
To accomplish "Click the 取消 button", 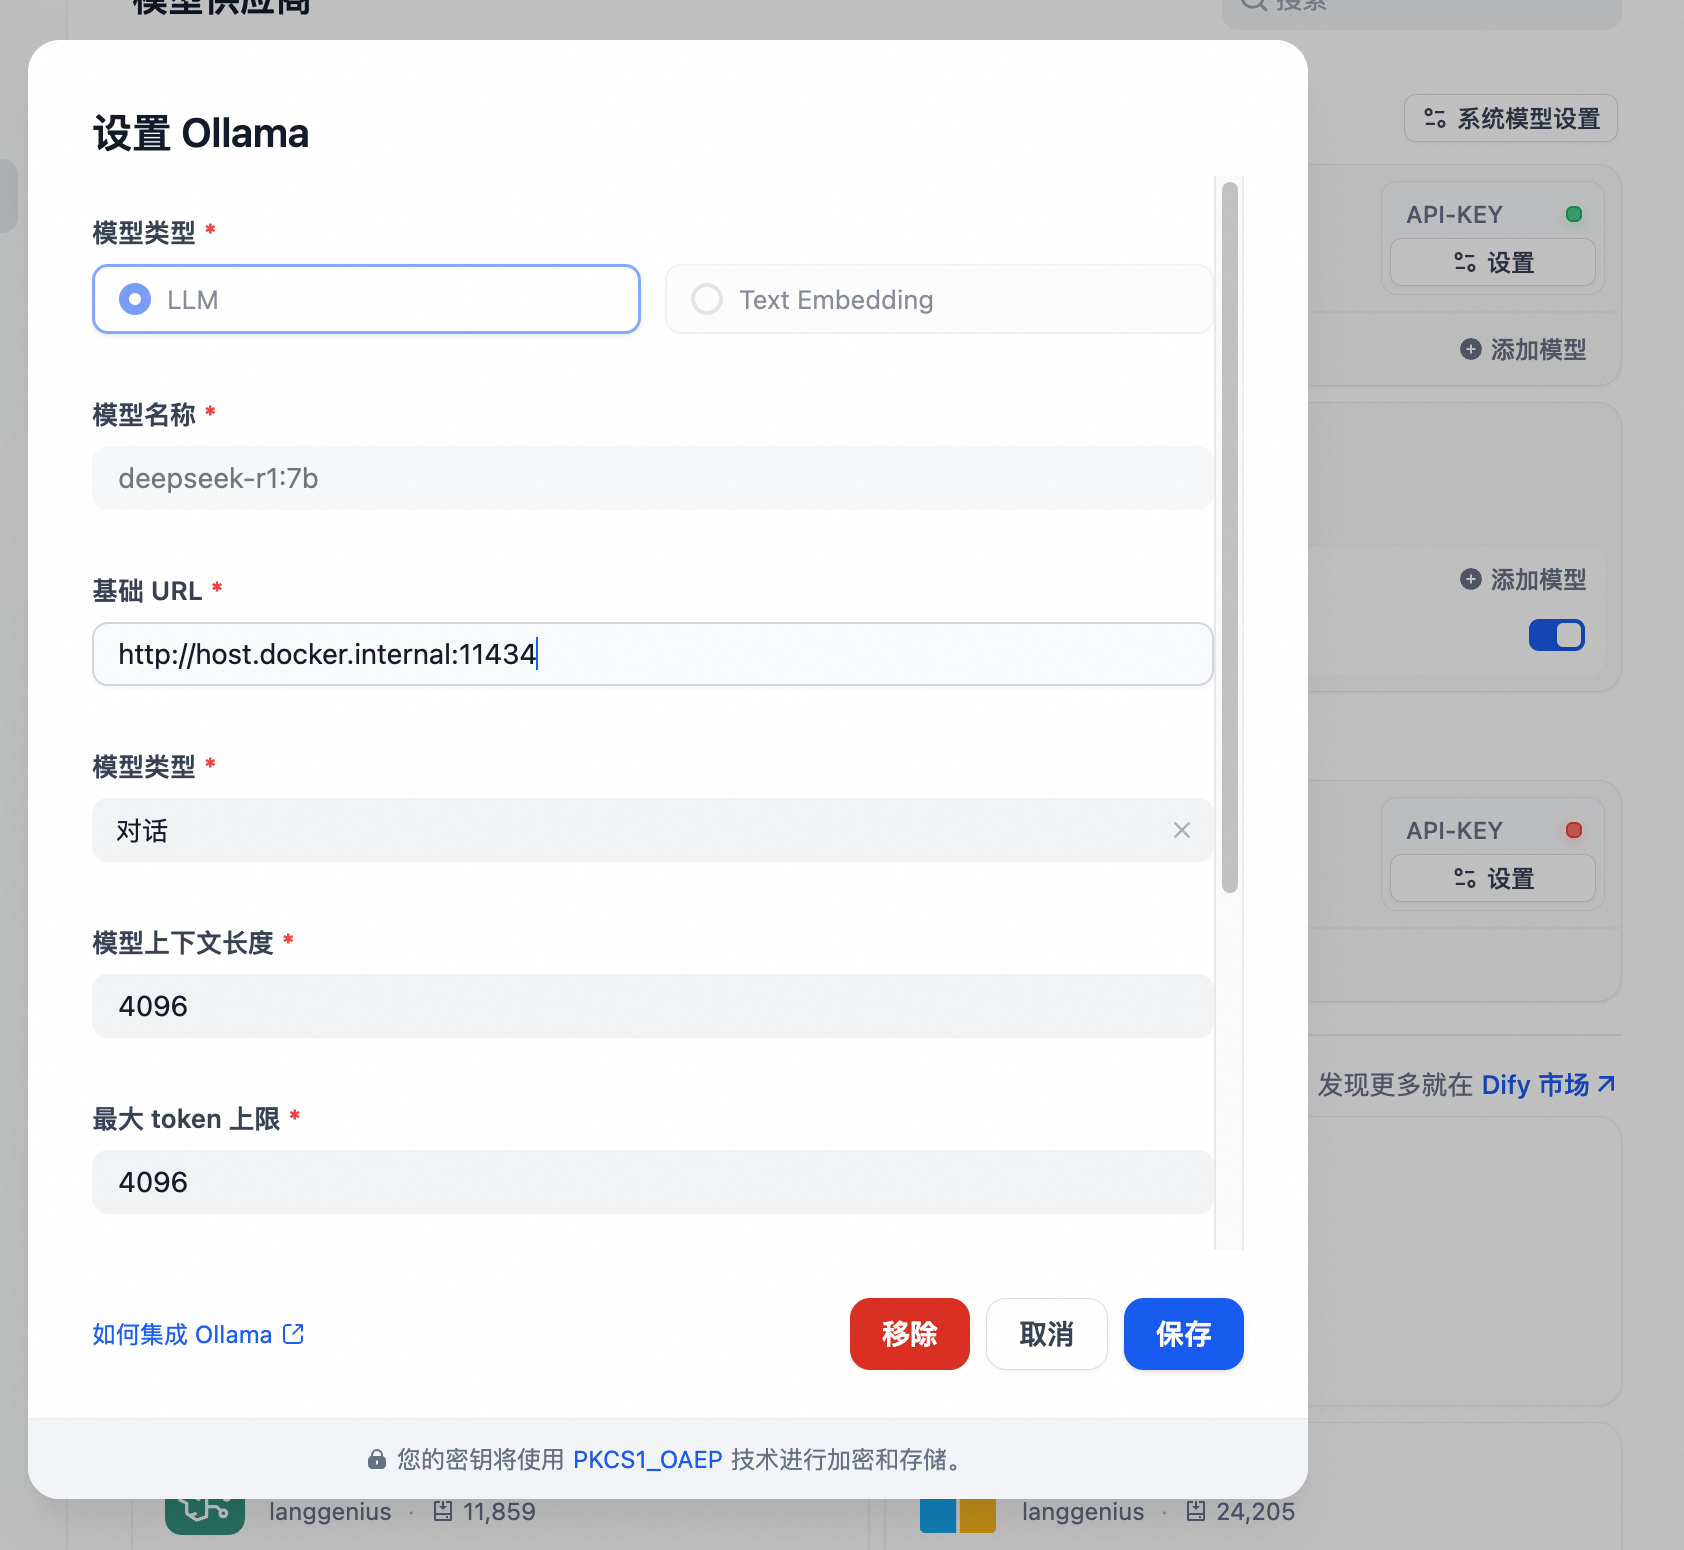I will coord(1047,1334).
